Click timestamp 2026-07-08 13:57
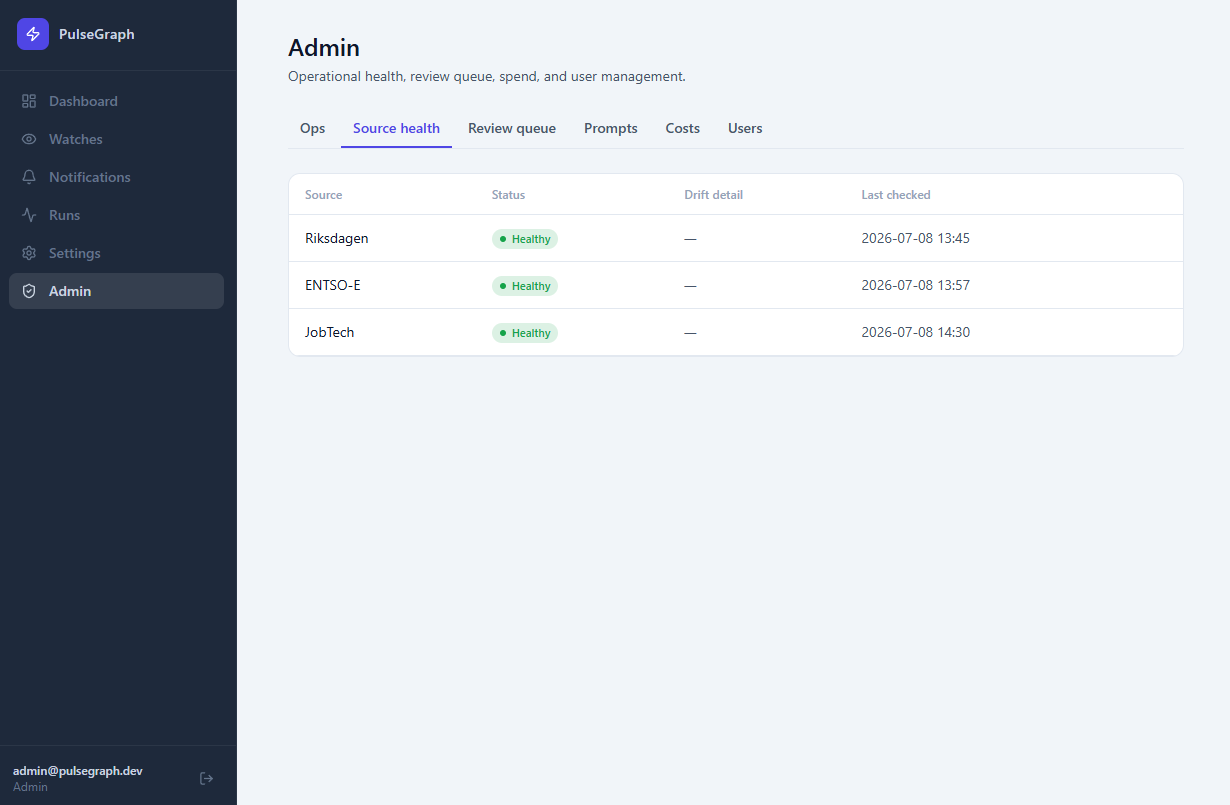Viewport: 1230px width, 805px height. [916, 285]
